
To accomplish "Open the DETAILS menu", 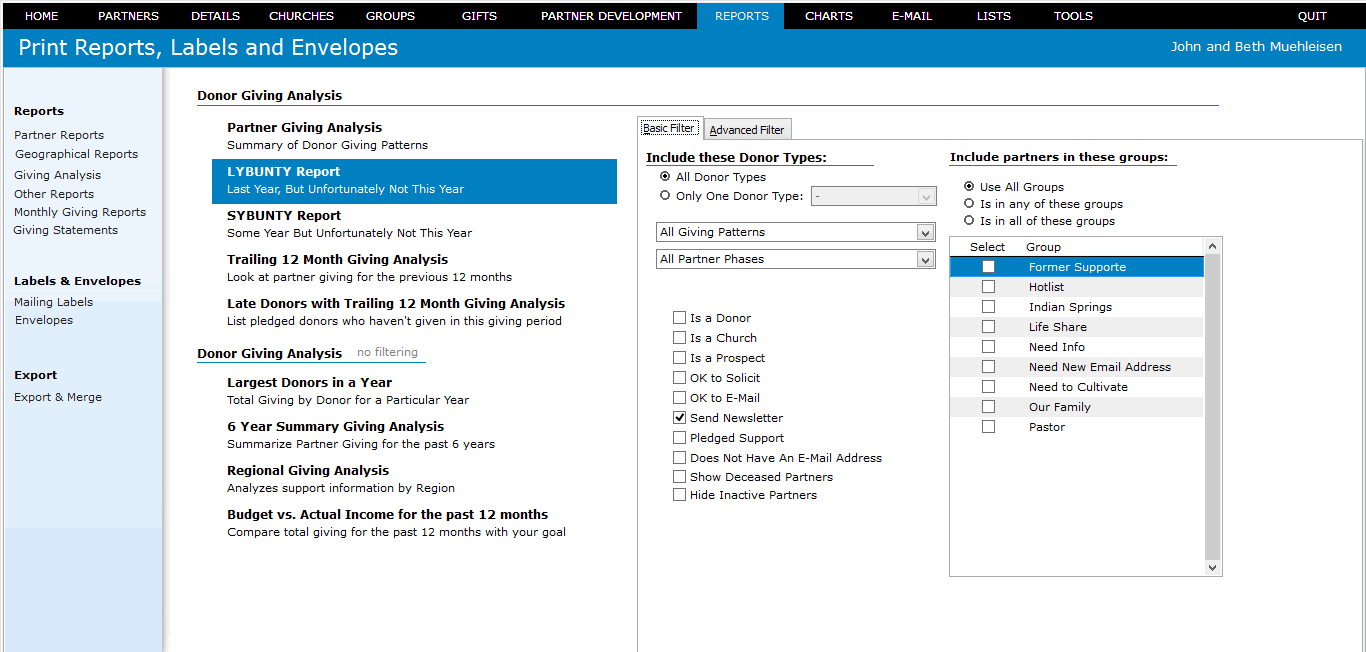I will pyautogui.click(x=215, y=16).
